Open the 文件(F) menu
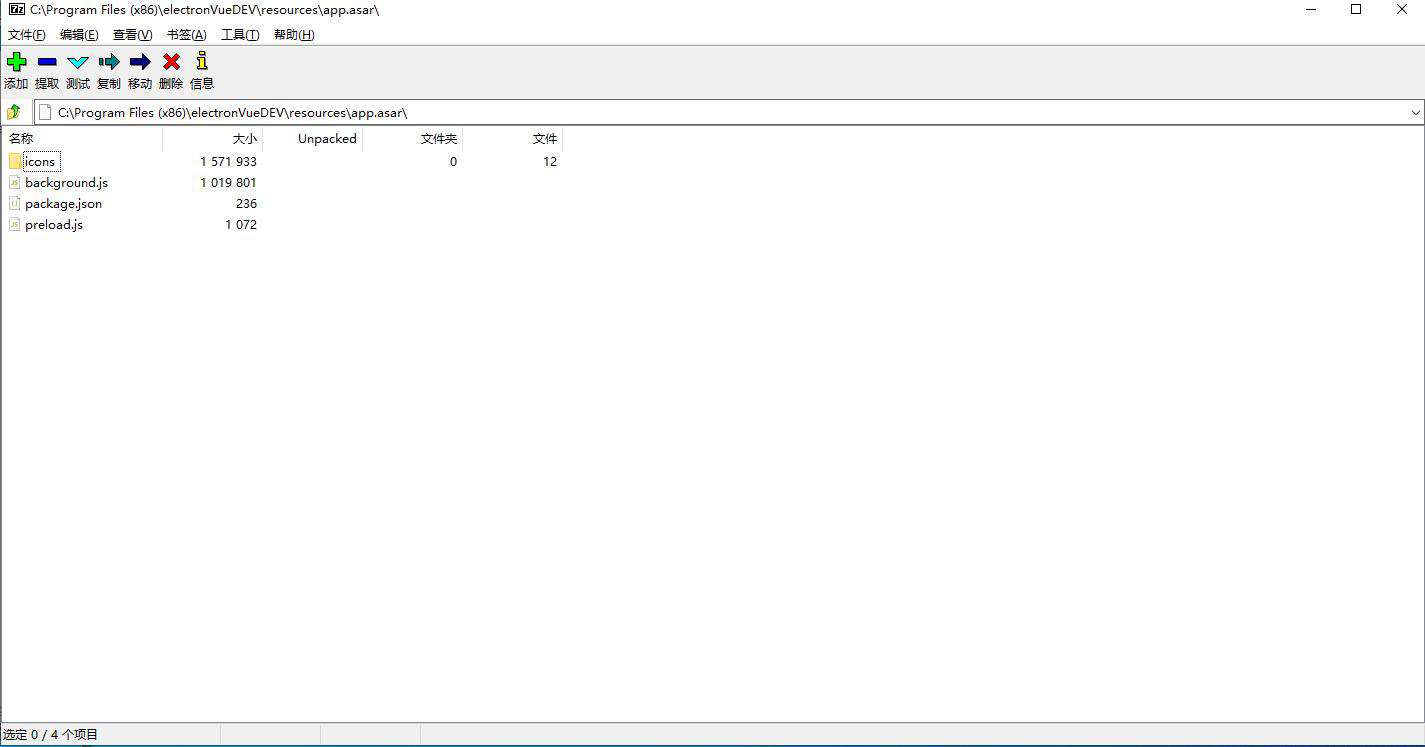 point(27,35)
